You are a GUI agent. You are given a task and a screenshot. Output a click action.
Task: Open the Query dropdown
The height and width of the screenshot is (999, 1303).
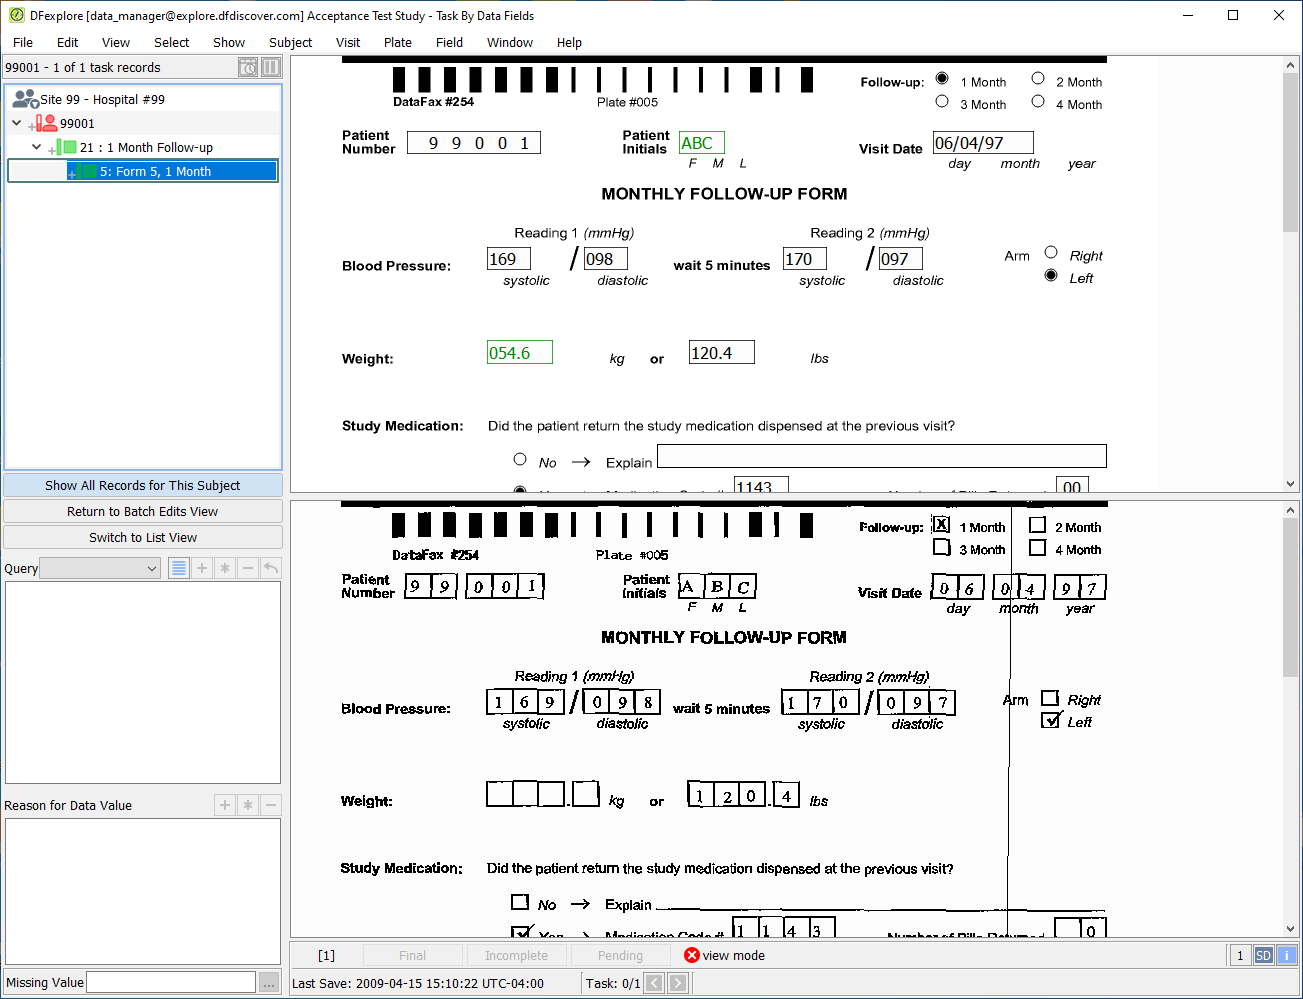coord(100,568)
